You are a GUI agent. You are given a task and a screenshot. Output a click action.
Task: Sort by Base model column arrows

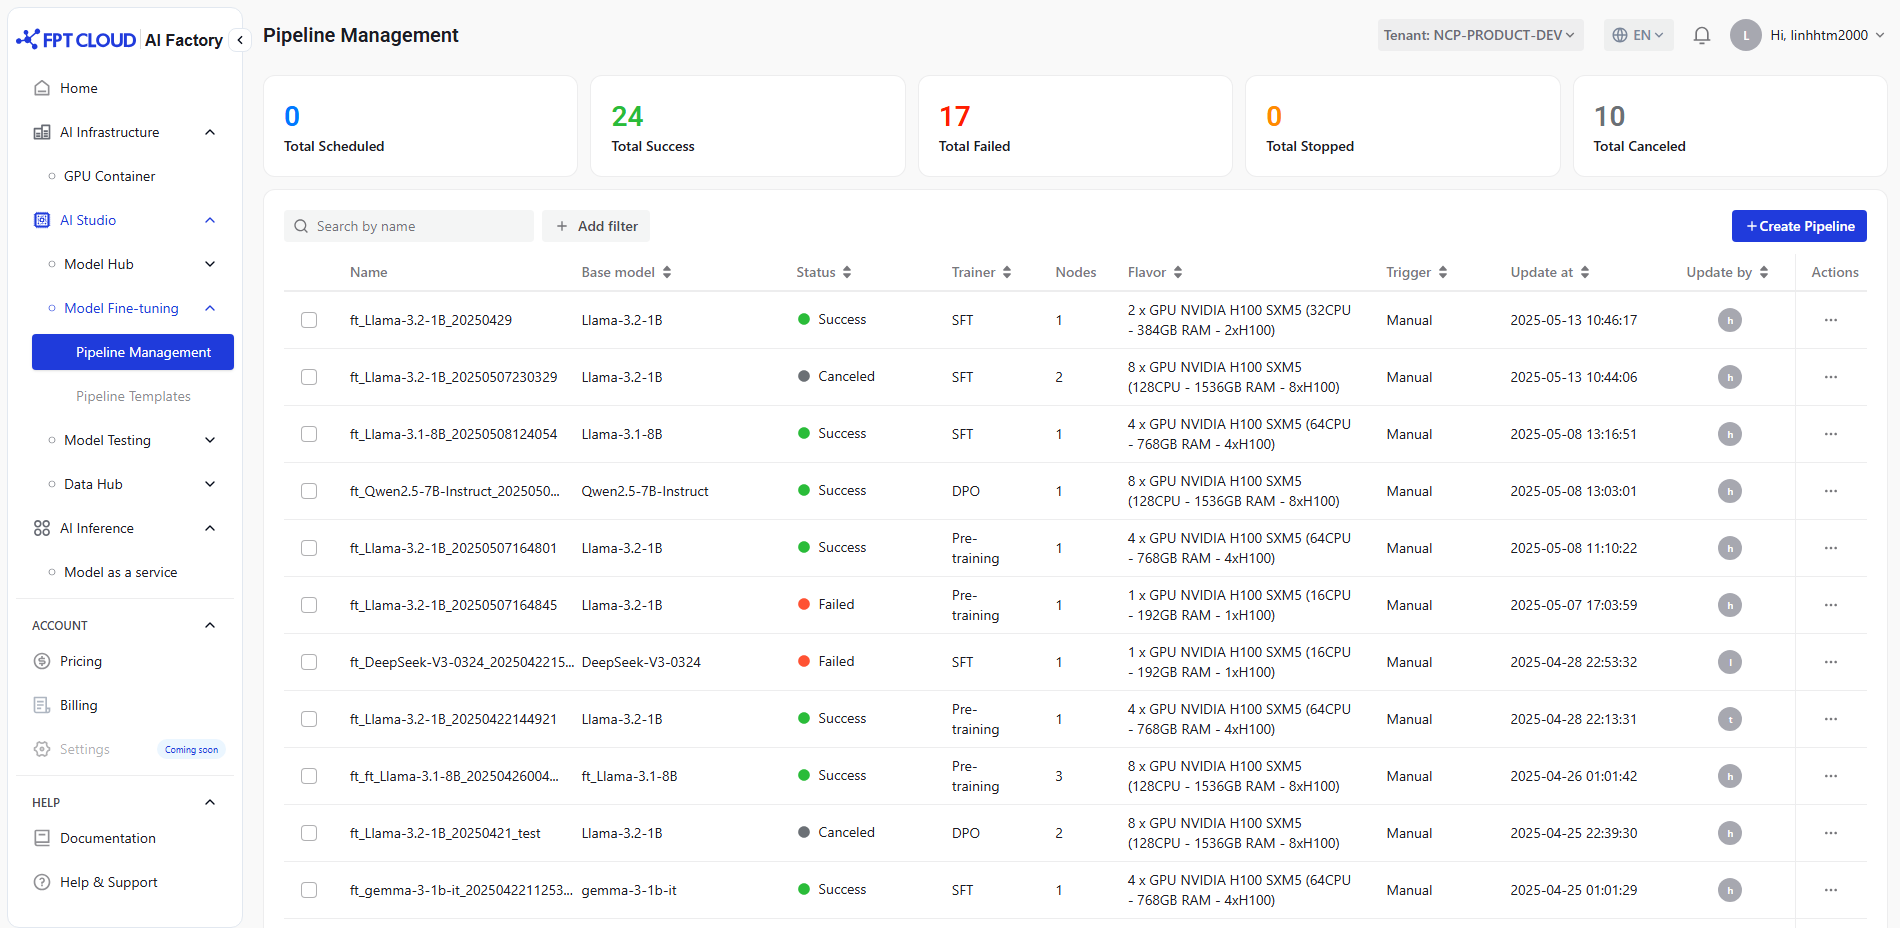click(x=667, y=272)
